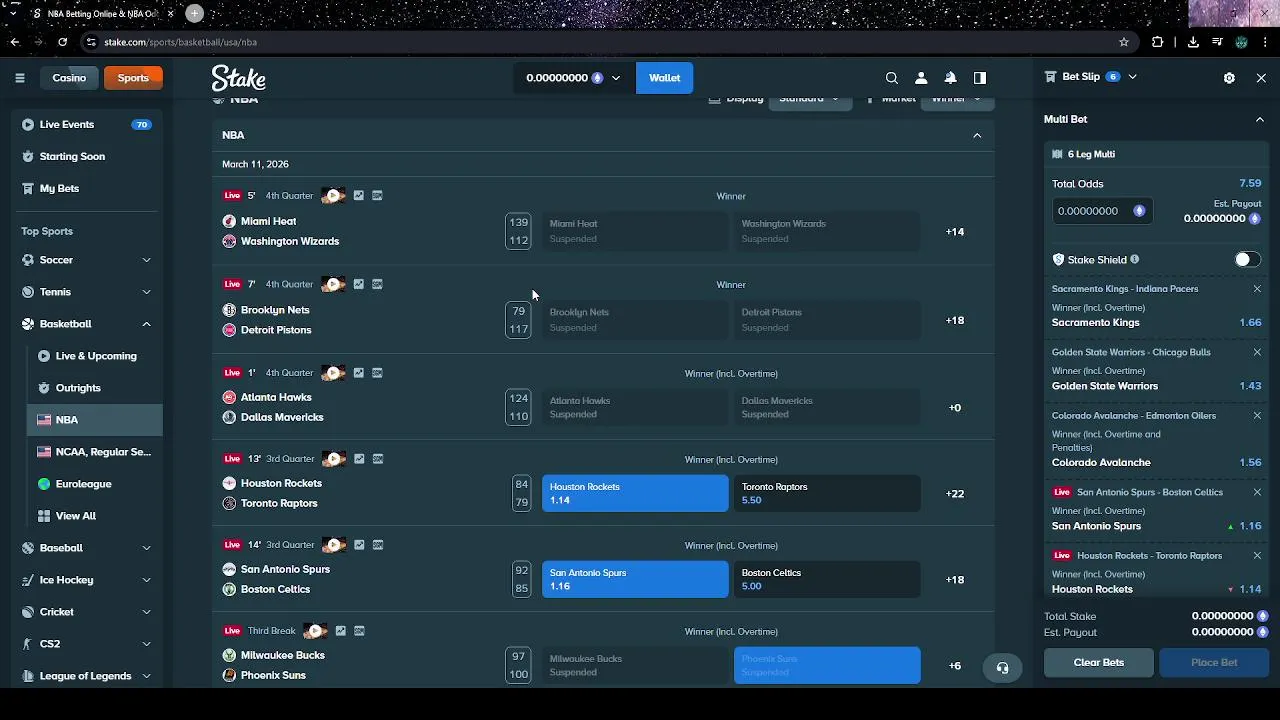Open bet slip settings gear

point(1229,78)
